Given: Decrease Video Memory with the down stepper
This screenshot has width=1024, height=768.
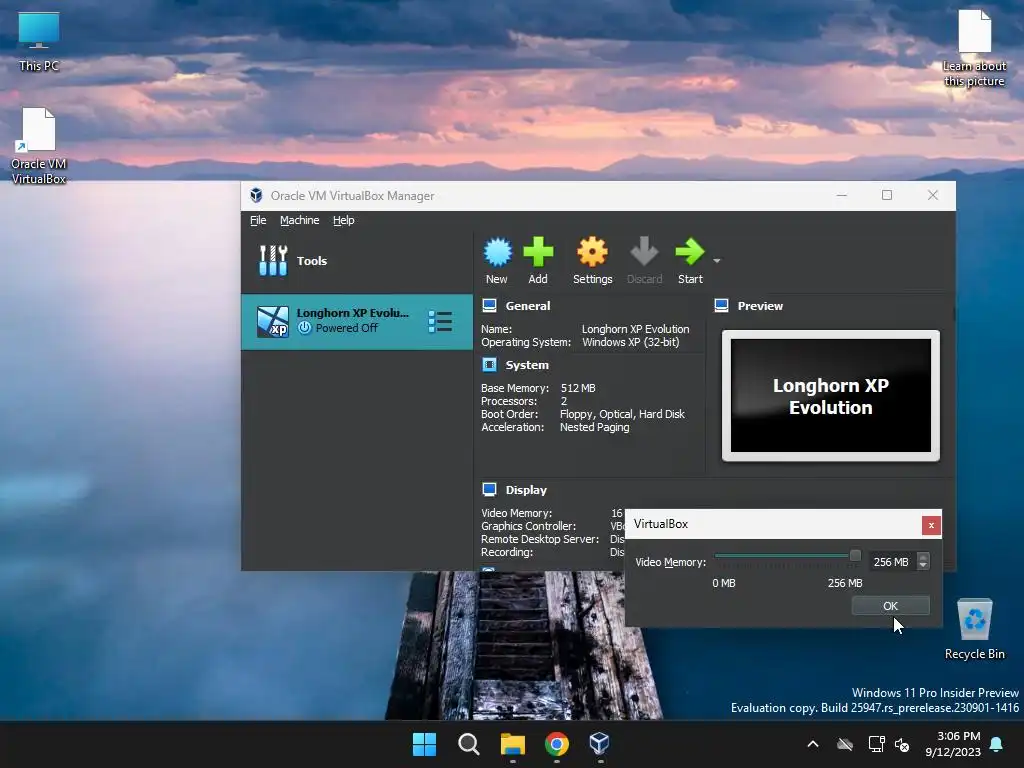Looking at the screenshot, I should [x=923, y=566].
